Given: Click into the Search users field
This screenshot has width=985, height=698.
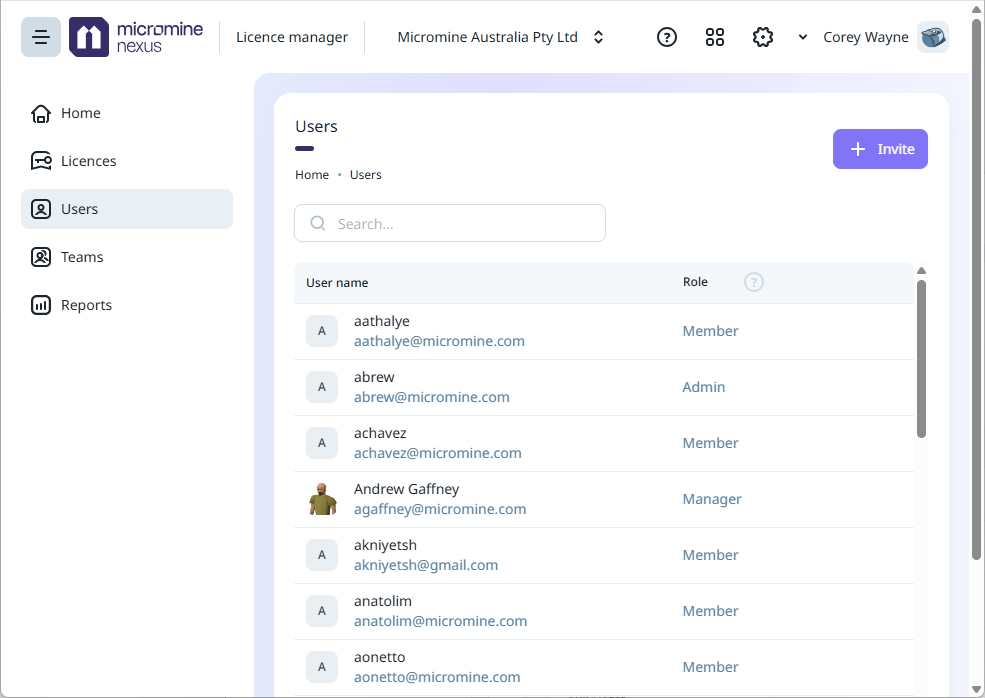Looking at the screenshot, I should point(460,224).
